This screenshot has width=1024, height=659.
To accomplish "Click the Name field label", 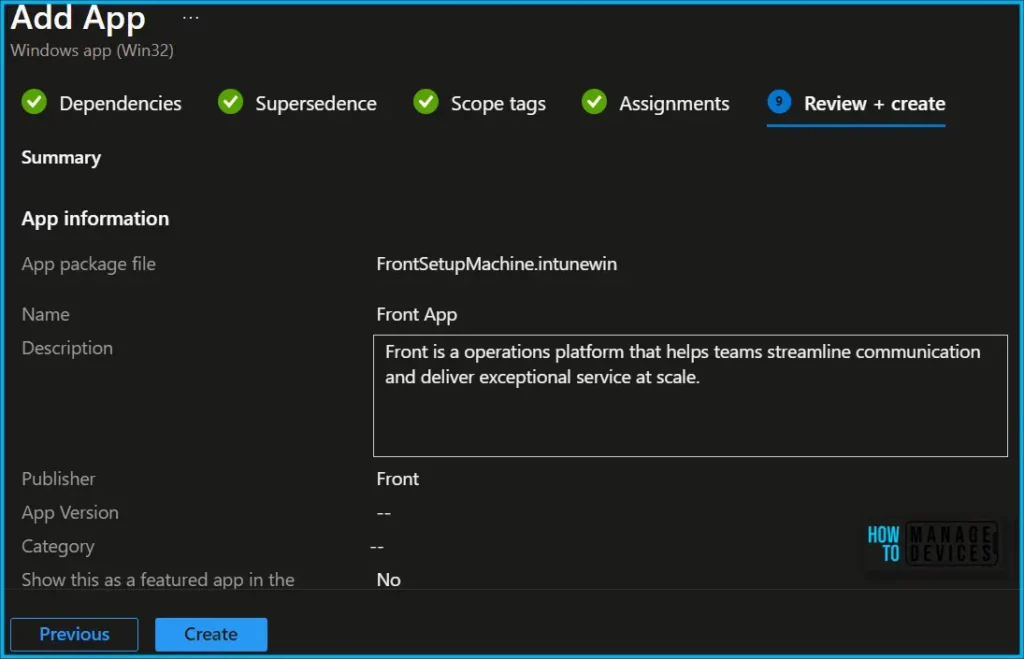I will [46, 314].
